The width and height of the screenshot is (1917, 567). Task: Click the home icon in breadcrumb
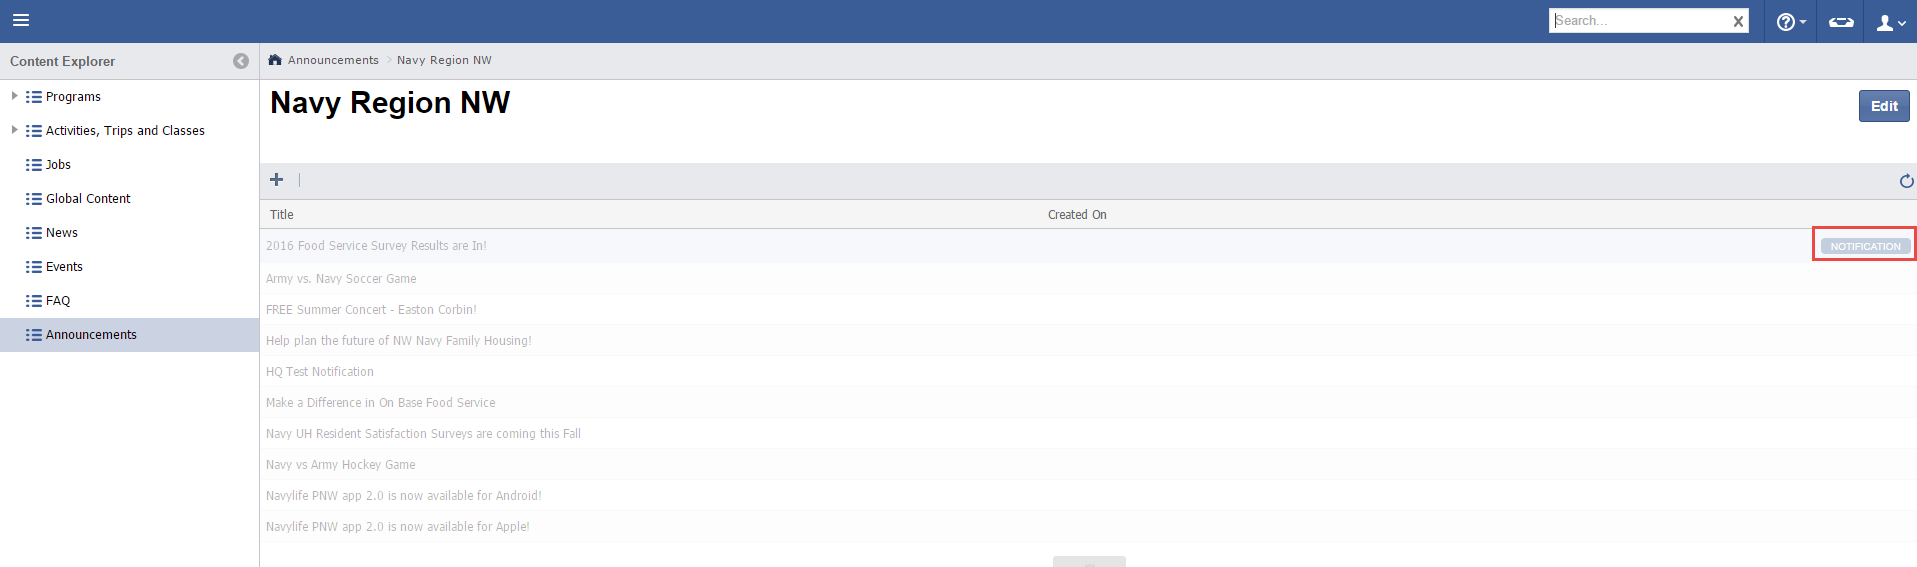(x=275, y=60)
